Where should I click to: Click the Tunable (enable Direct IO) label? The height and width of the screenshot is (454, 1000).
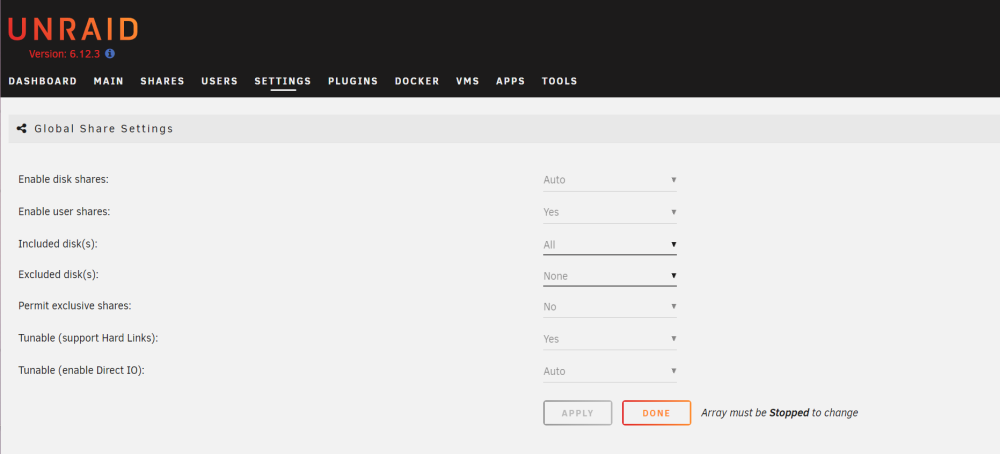click(x=82, y=370)
